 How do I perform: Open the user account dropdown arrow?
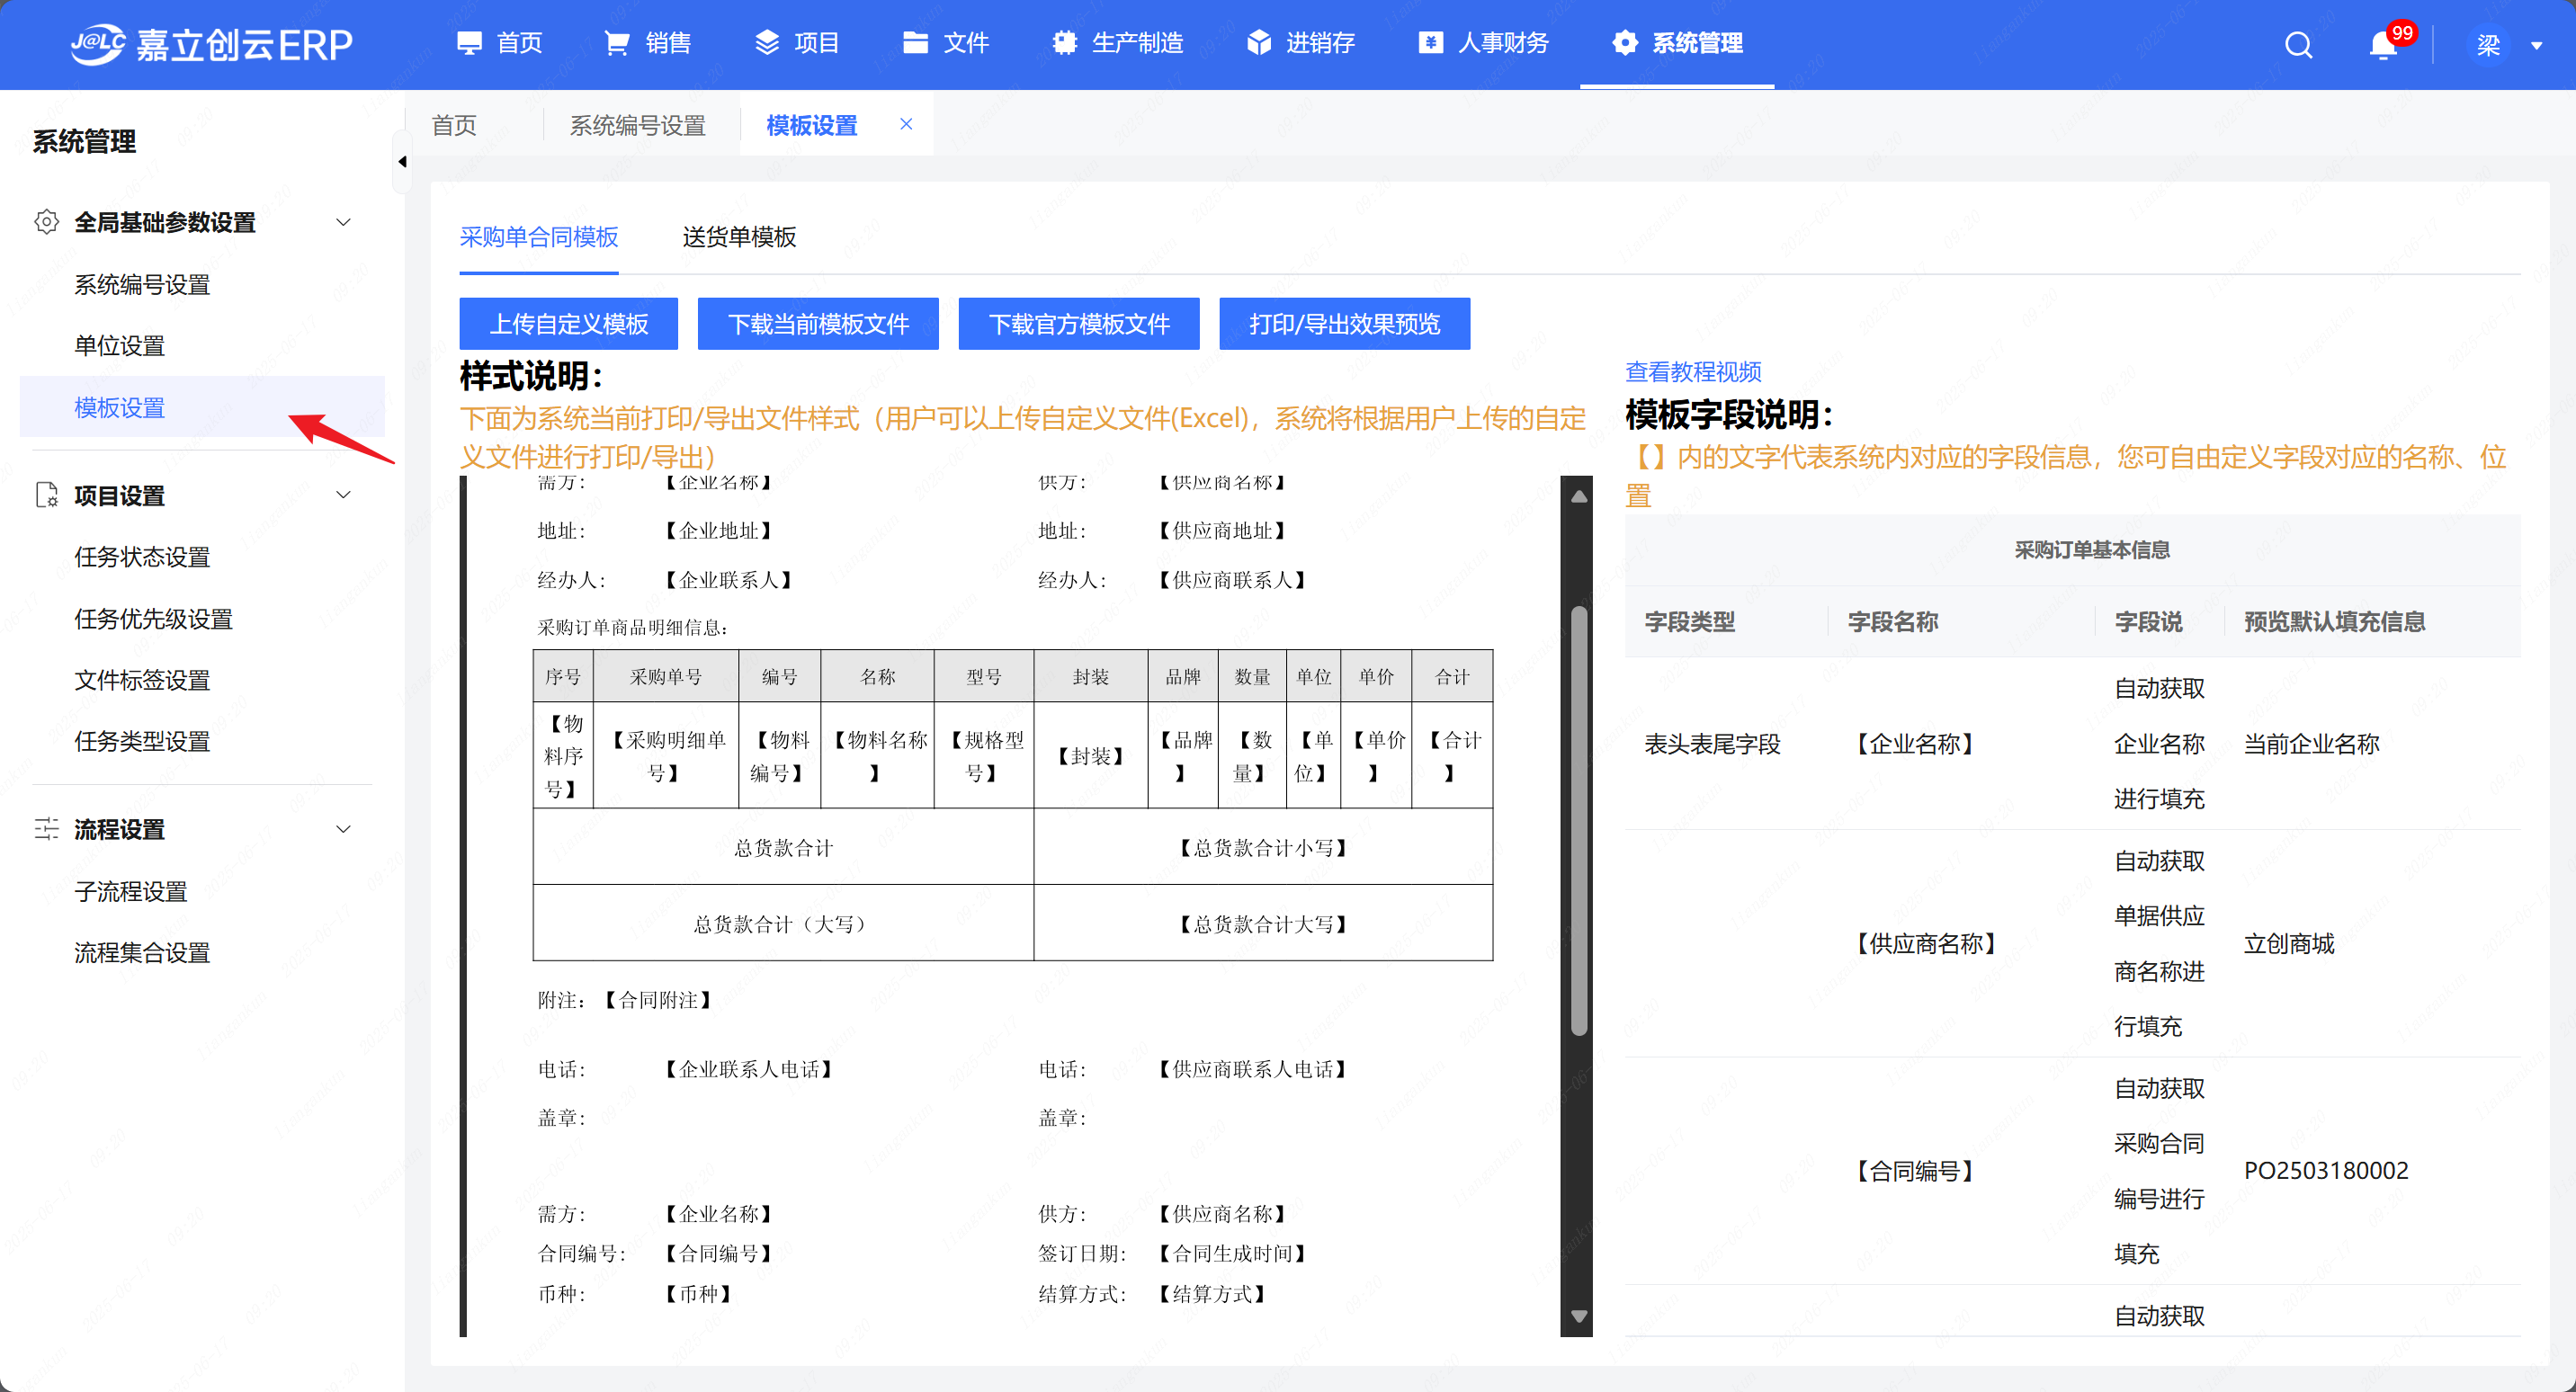(x=2536, y=45)
